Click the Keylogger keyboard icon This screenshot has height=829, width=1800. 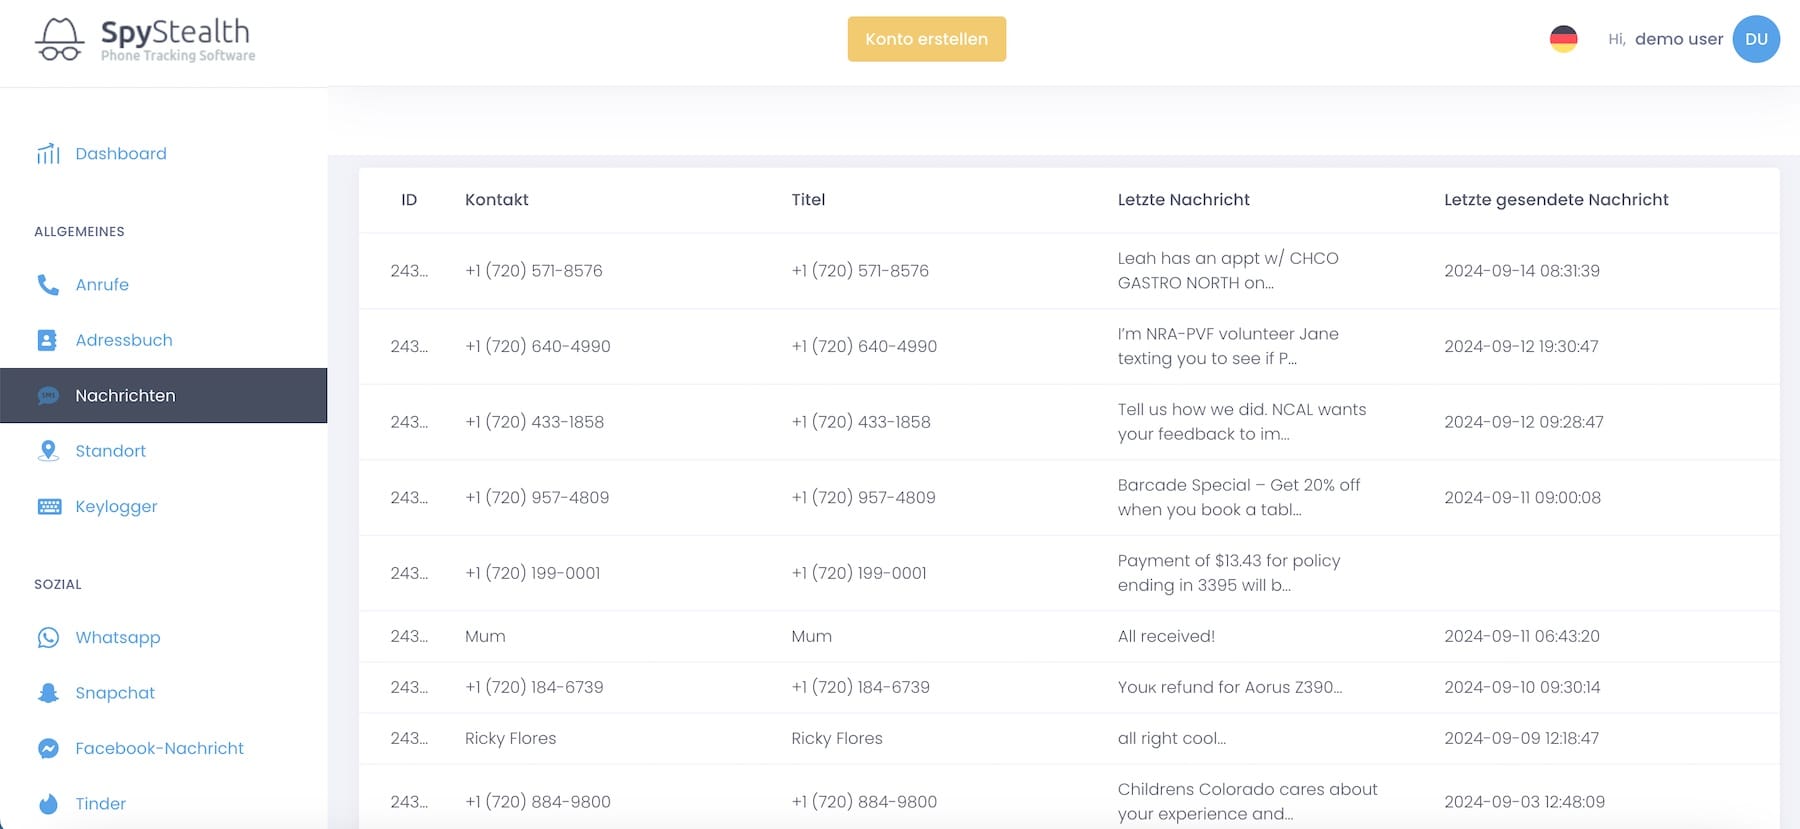(49, 506)
